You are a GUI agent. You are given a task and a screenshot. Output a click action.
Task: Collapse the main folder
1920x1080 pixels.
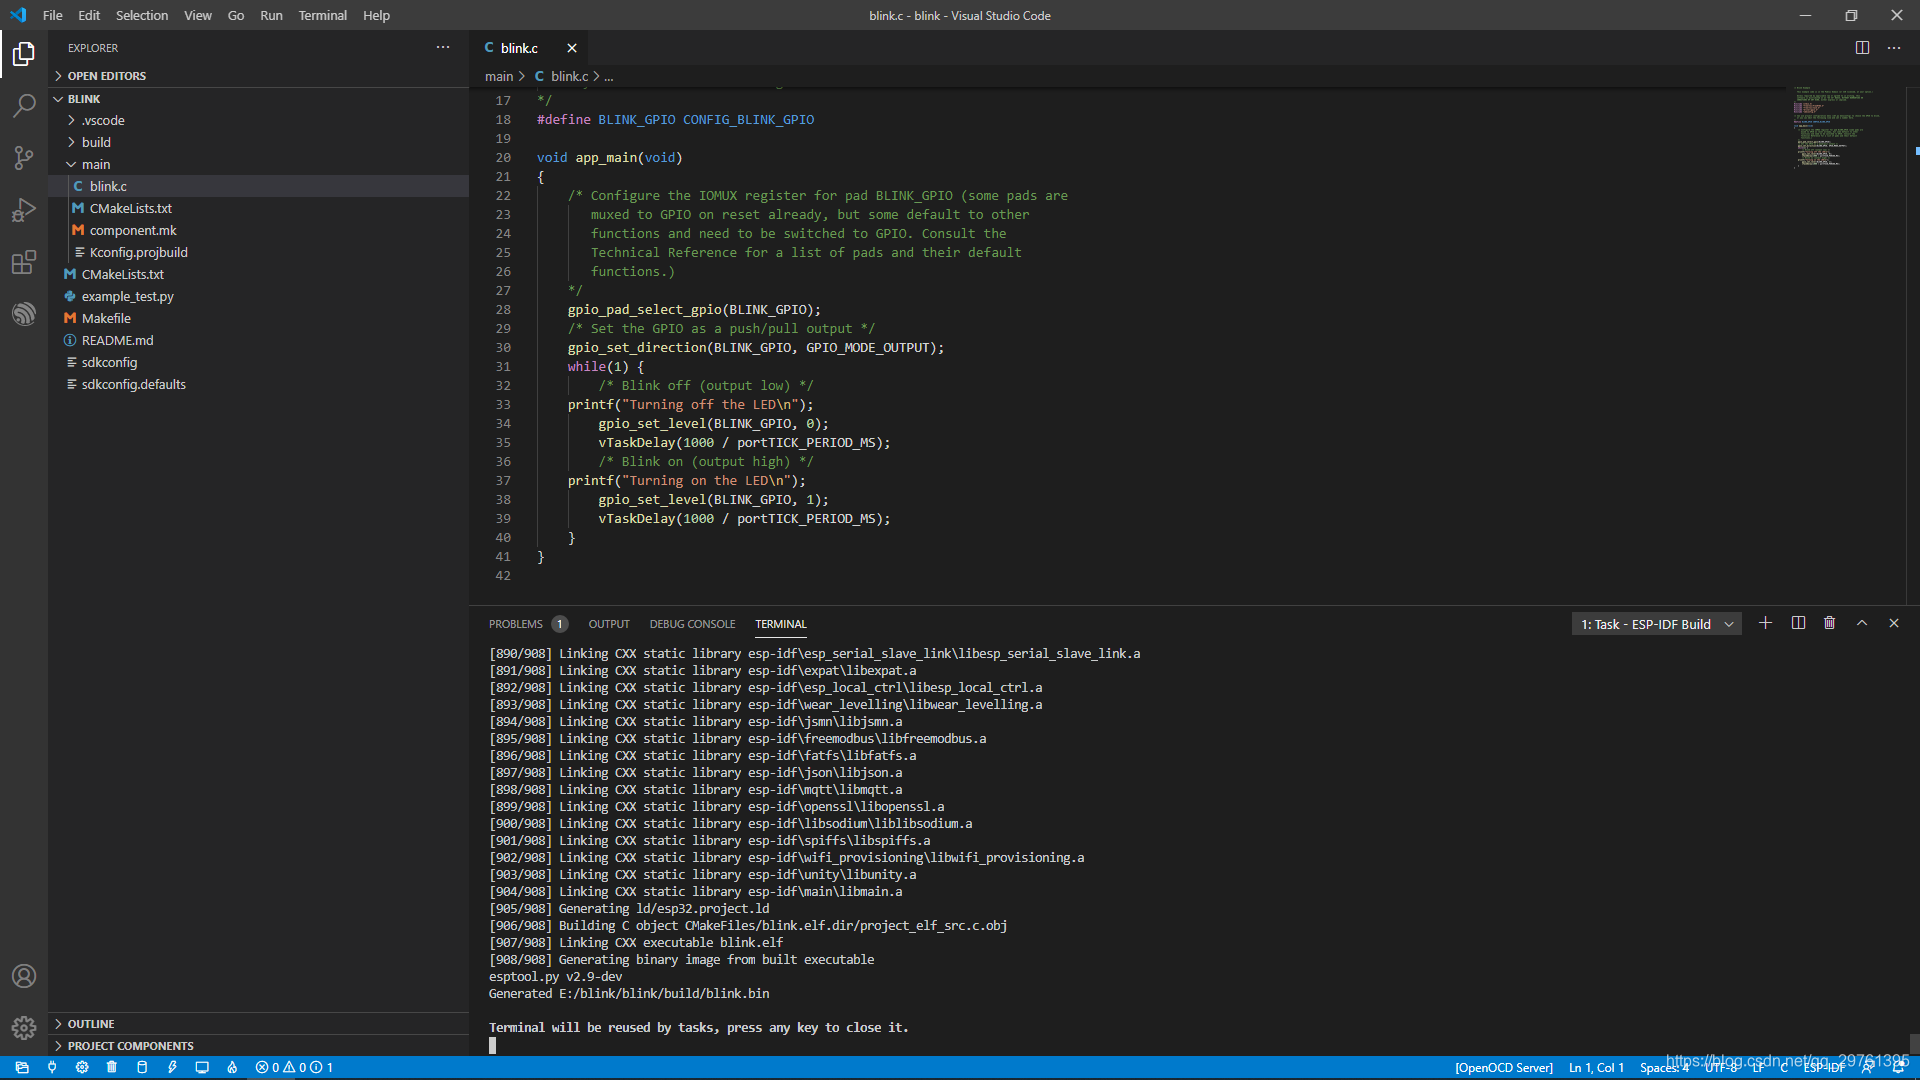(258, 164)
